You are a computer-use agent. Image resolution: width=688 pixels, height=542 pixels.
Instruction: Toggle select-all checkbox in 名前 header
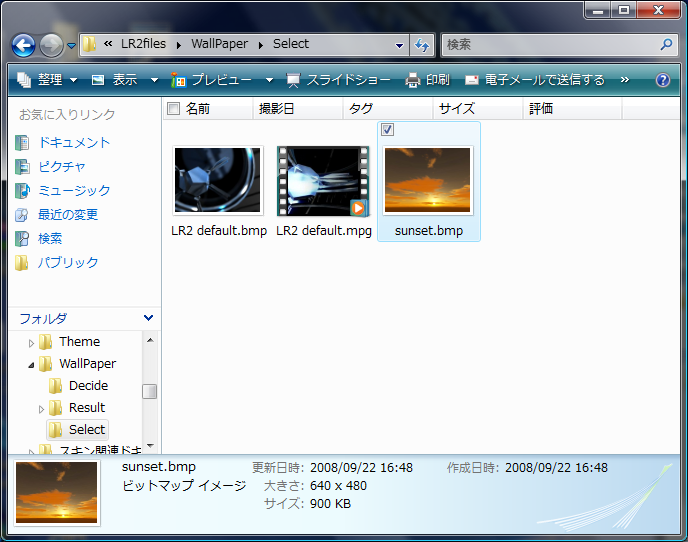coord(174,108)
